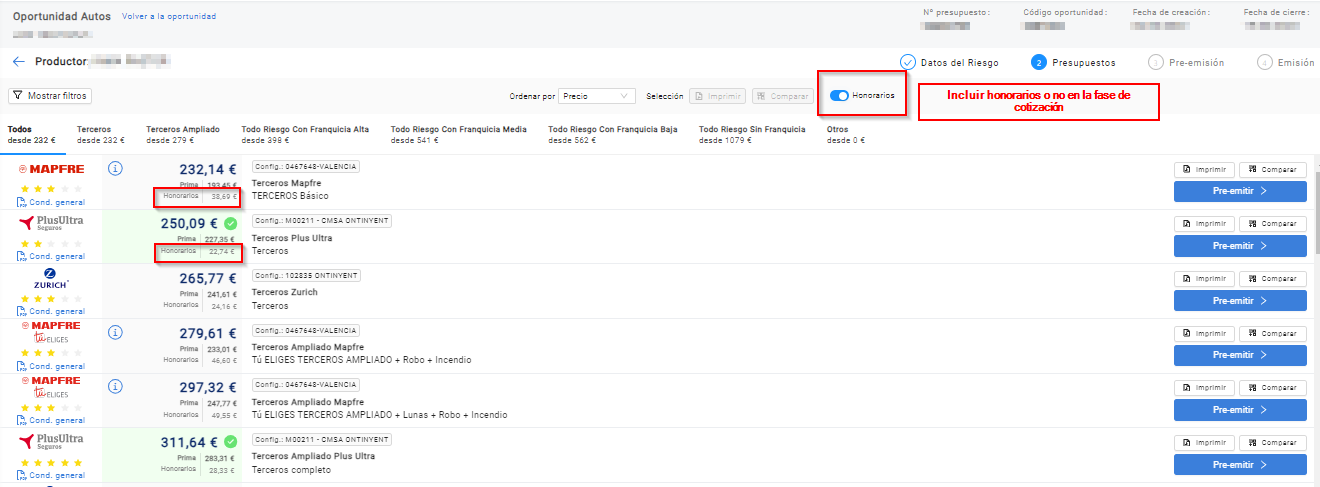
Task: Compare the Mapfre 232,14 € quote with Comparar
Action: point(1273,169)
